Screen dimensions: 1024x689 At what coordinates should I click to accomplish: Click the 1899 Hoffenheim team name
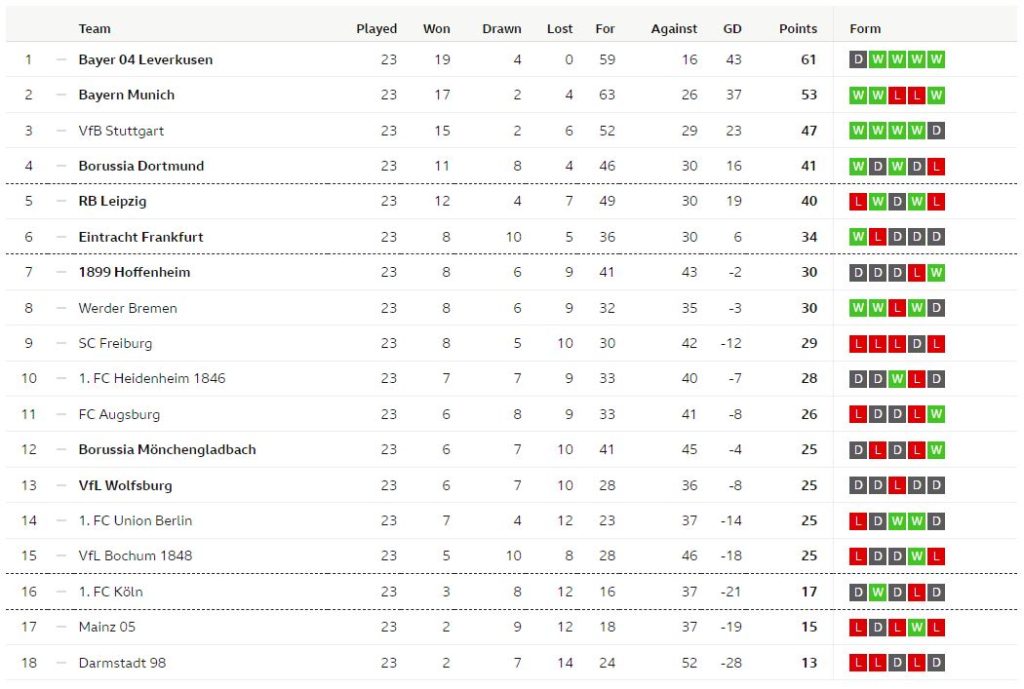coord(134,273)
